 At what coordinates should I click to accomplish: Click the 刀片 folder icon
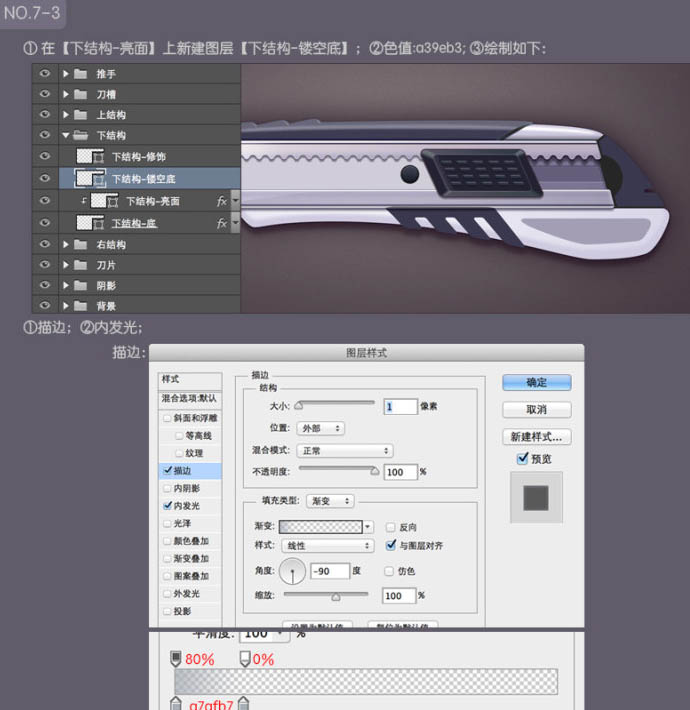tap(81, 265)
